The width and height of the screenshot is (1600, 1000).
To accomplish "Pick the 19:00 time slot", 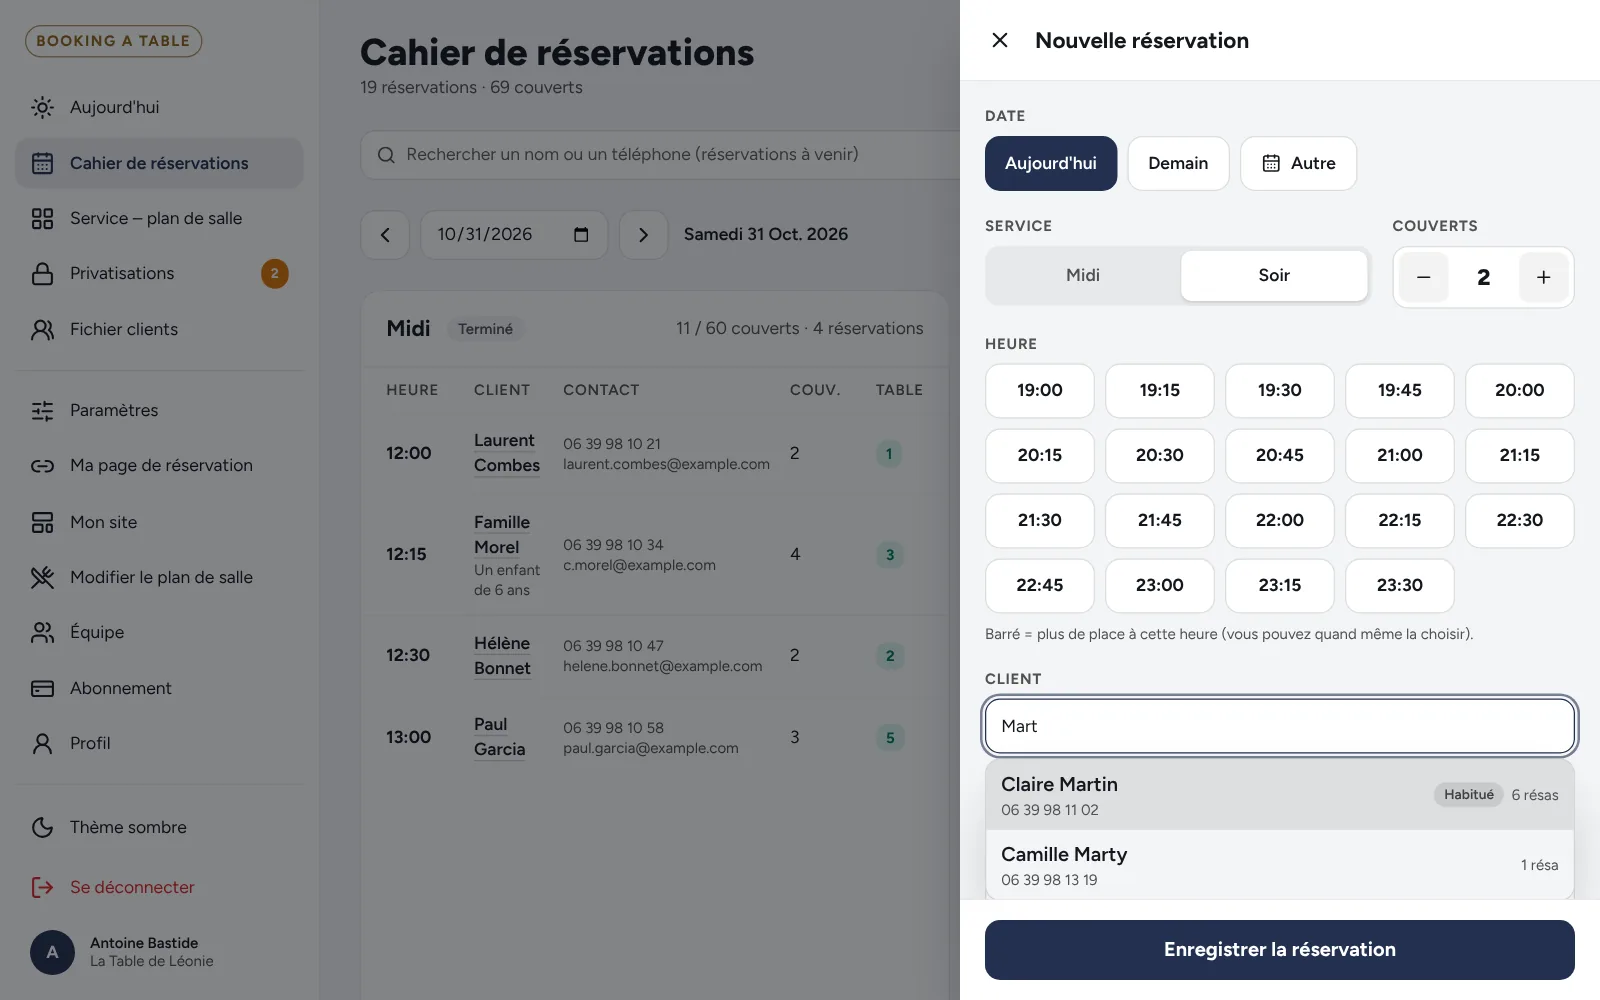I will coord(1040,390).
